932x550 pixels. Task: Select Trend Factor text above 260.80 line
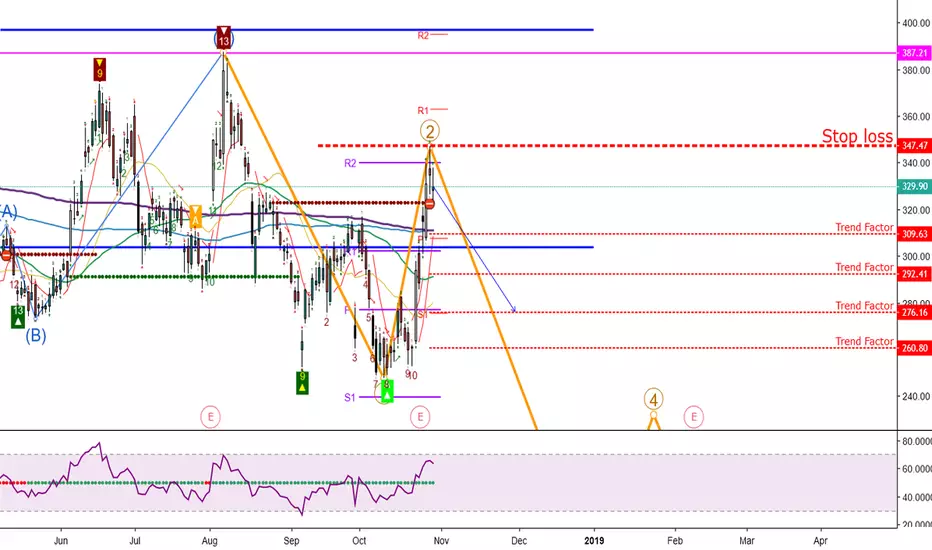click(x=864, y=341)
